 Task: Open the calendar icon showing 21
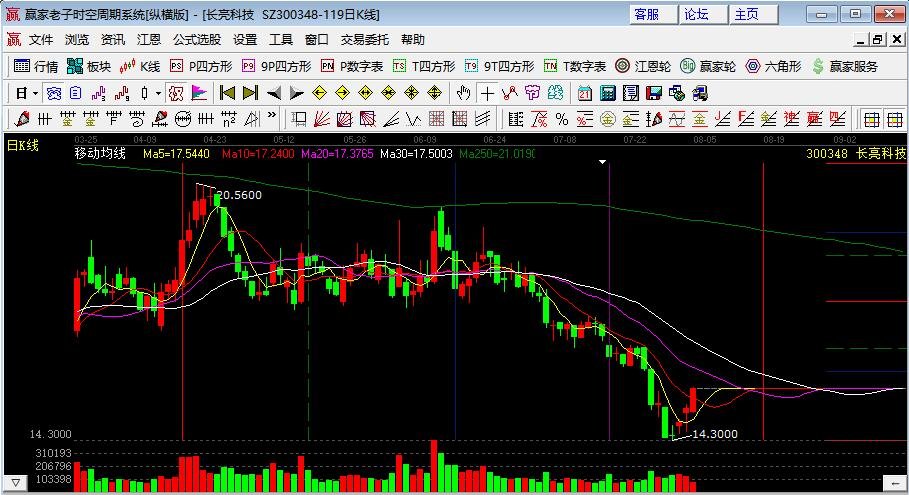[585, 93]
